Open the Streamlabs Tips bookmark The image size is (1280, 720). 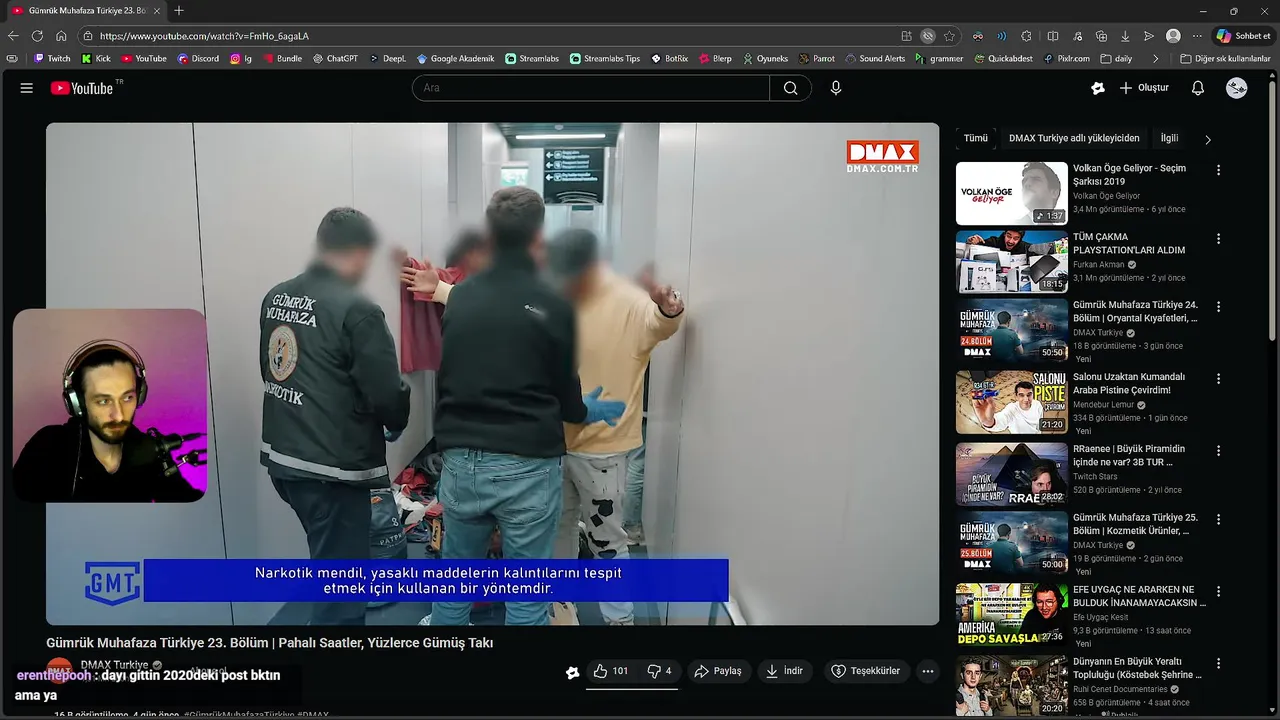point(604,59)
